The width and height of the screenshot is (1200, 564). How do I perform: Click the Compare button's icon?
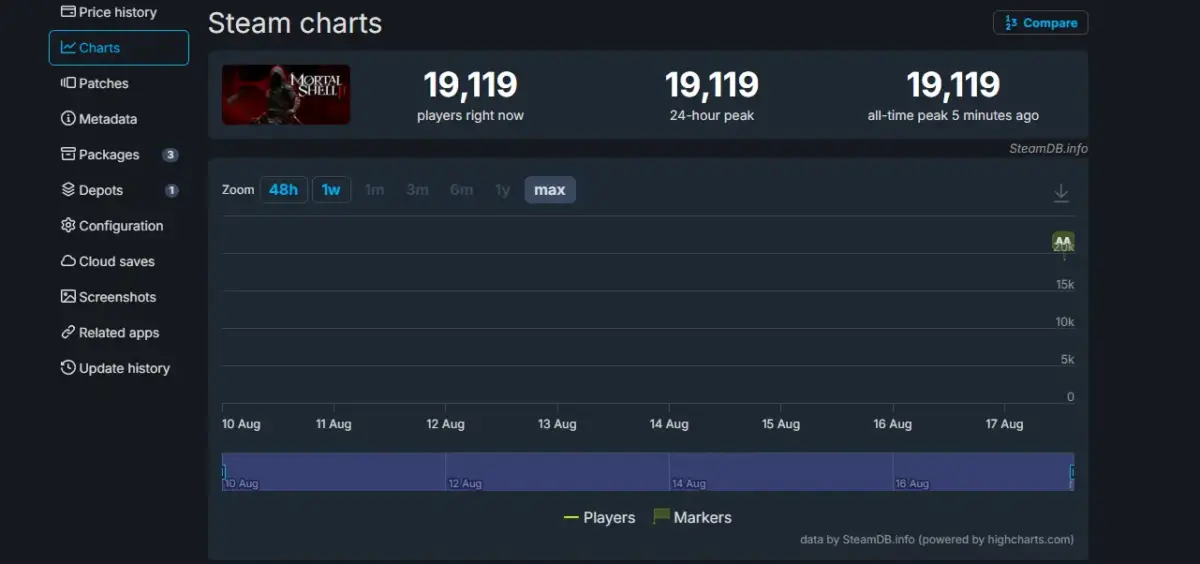pos(1011,23)
